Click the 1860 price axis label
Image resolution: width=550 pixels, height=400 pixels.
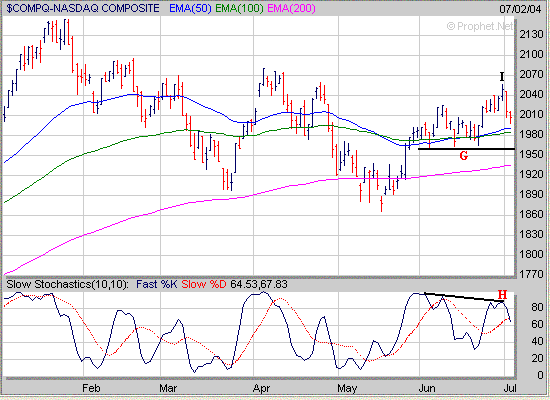click(531, 214)
